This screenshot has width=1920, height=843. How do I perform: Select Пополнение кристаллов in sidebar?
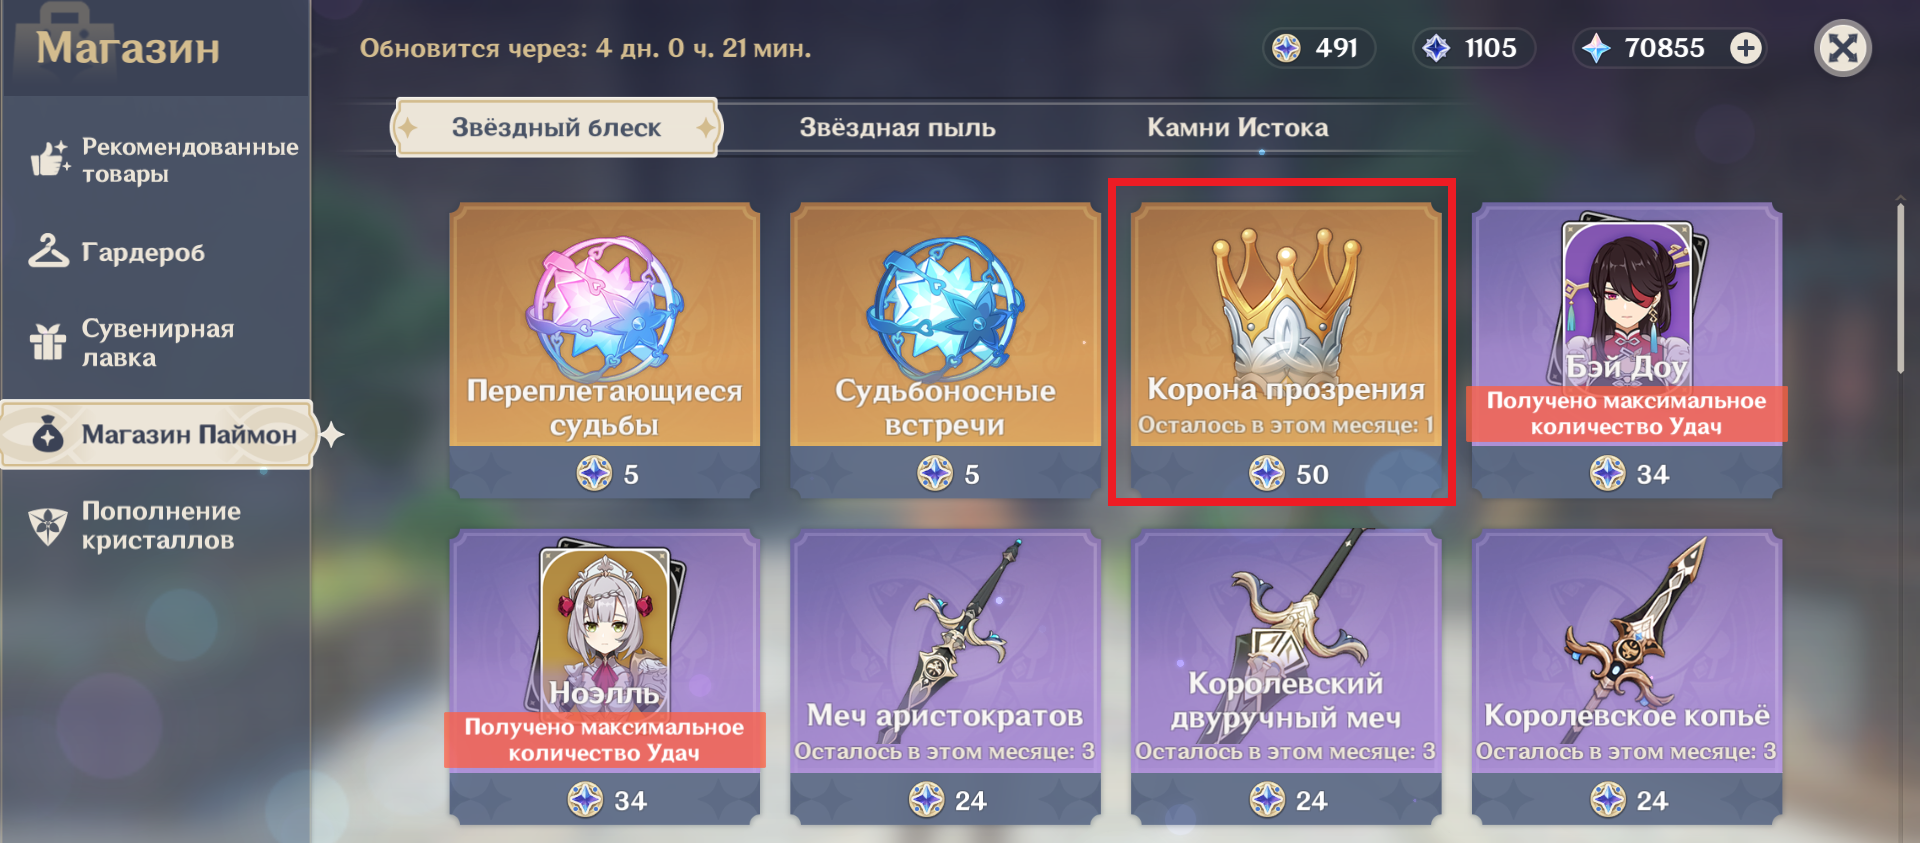(x=160, y=526)
